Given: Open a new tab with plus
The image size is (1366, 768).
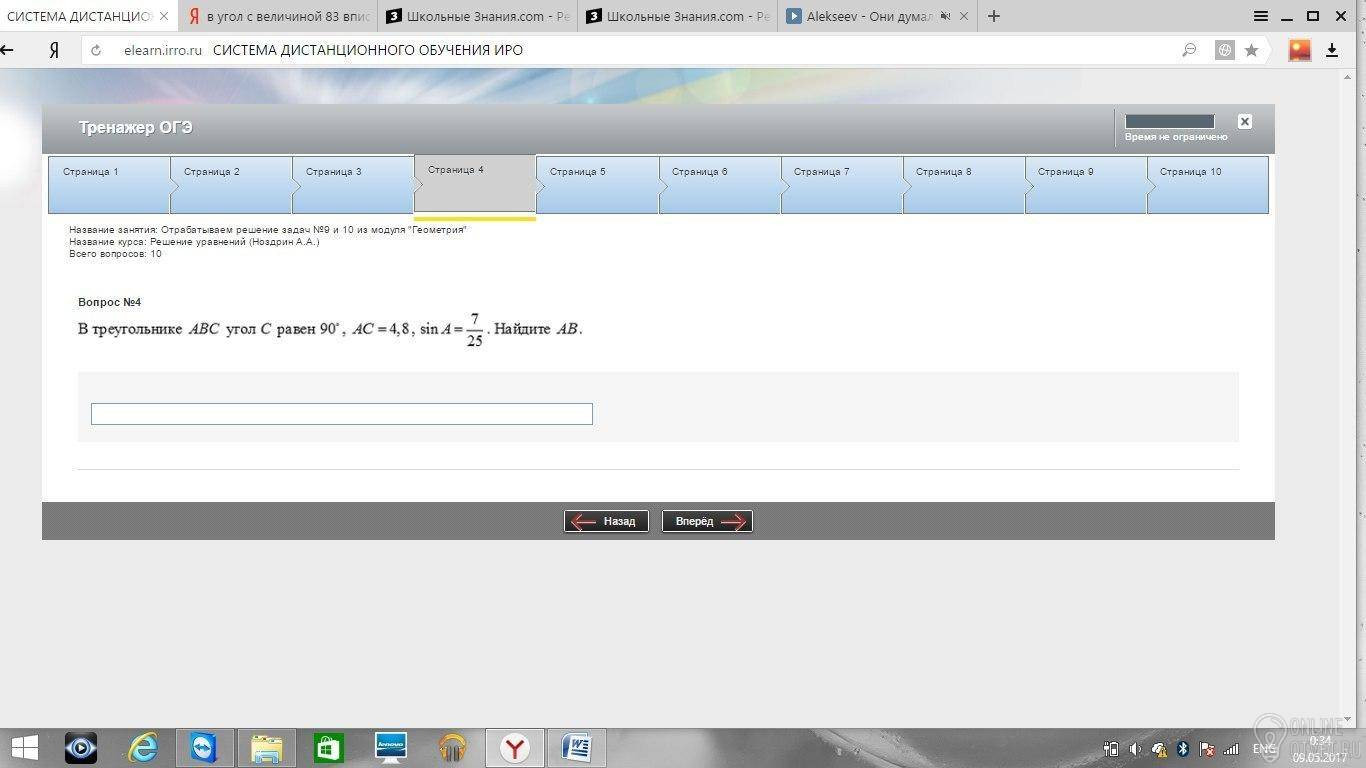Looking at the screenshot, I should pyautogui.click(x=993, y=16).
